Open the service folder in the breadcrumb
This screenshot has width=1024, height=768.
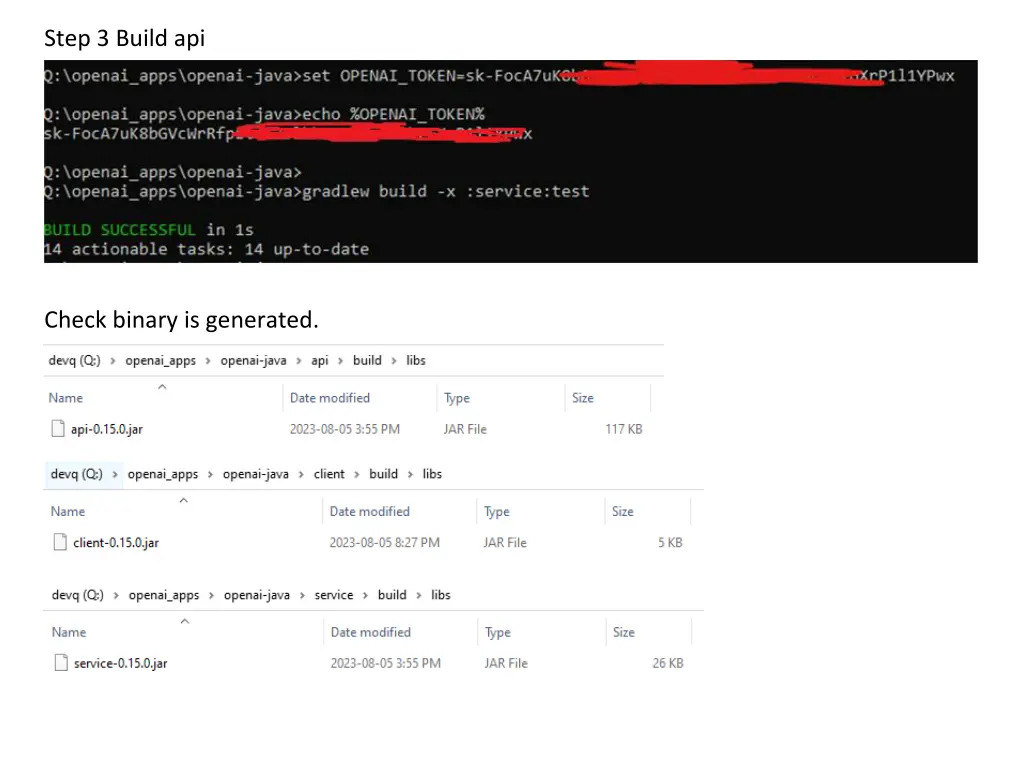(334, 595)
